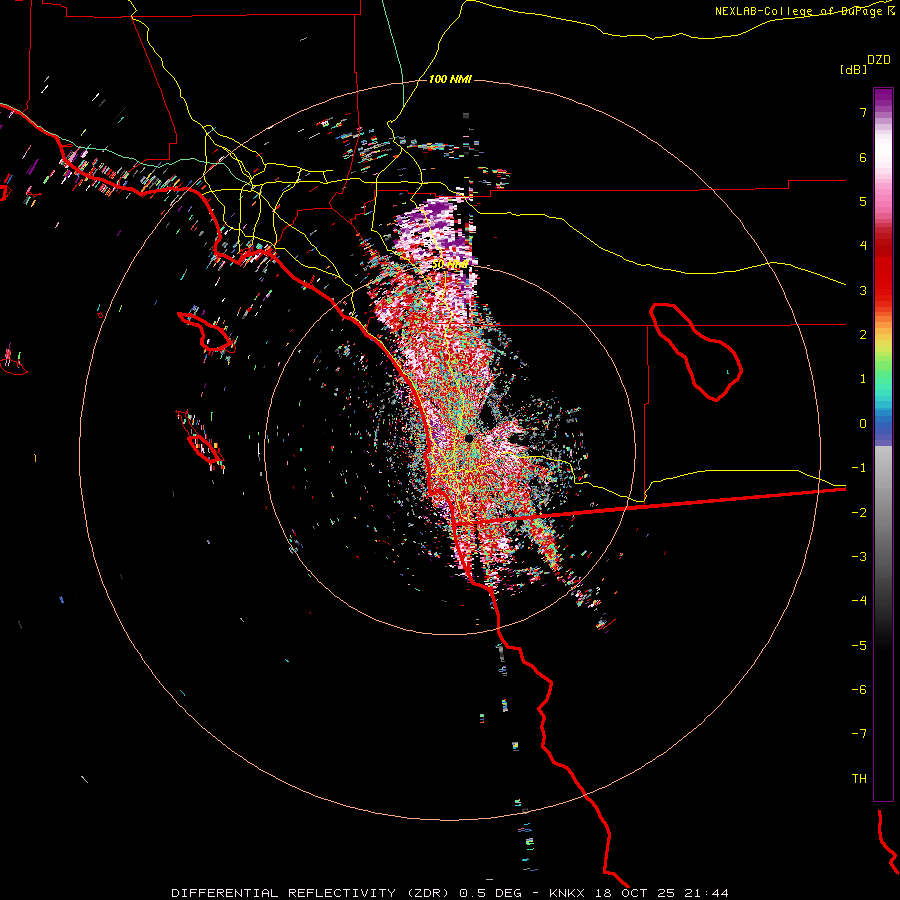
Task: Select the -7 dB tick label
Action: click(859, 734)
